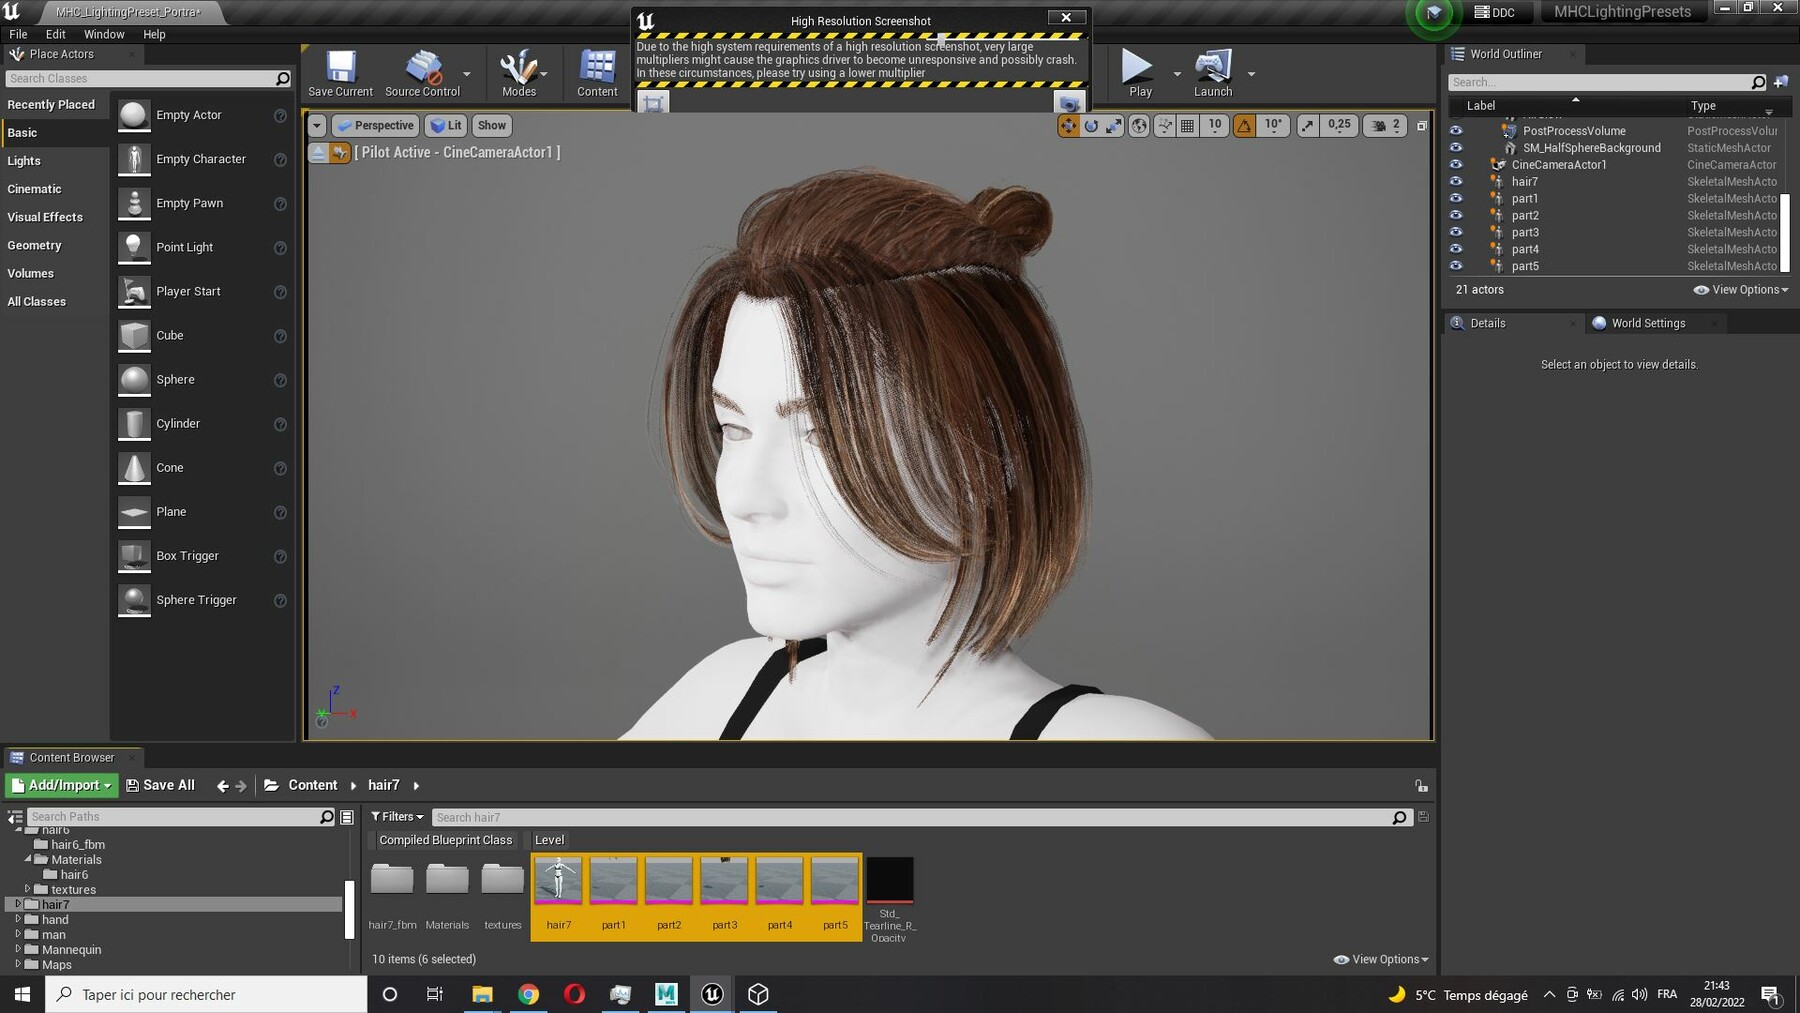Screen dimensions: 1800x1013
Task: Toggle scale snapping arrow icon
Action: (1307, 125)
